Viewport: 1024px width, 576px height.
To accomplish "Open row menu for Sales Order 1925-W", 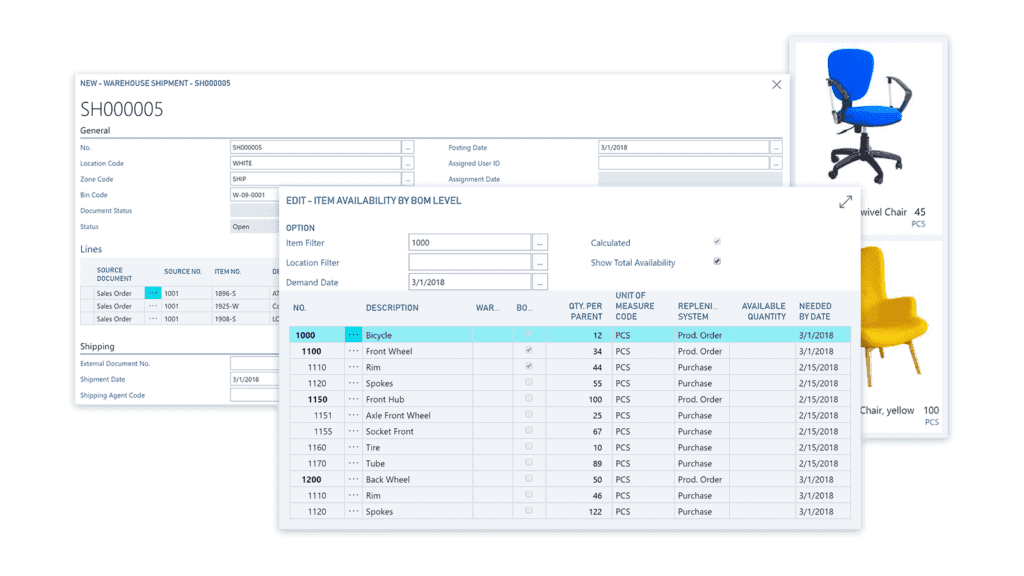I will [153, 306].
